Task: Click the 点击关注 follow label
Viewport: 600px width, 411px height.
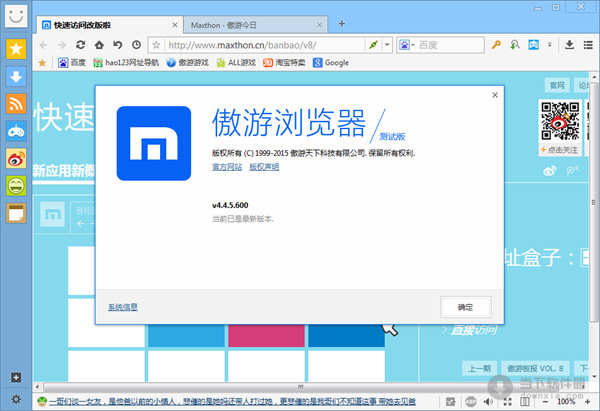Action: [x=559, y=150]
